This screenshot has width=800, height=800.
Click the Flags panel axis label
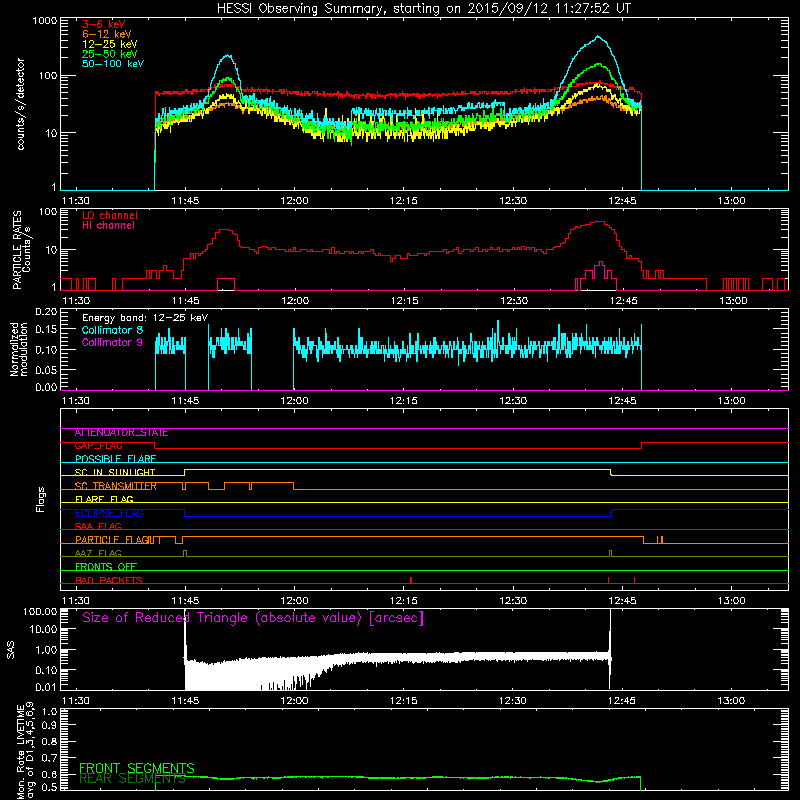pos(41,500)
